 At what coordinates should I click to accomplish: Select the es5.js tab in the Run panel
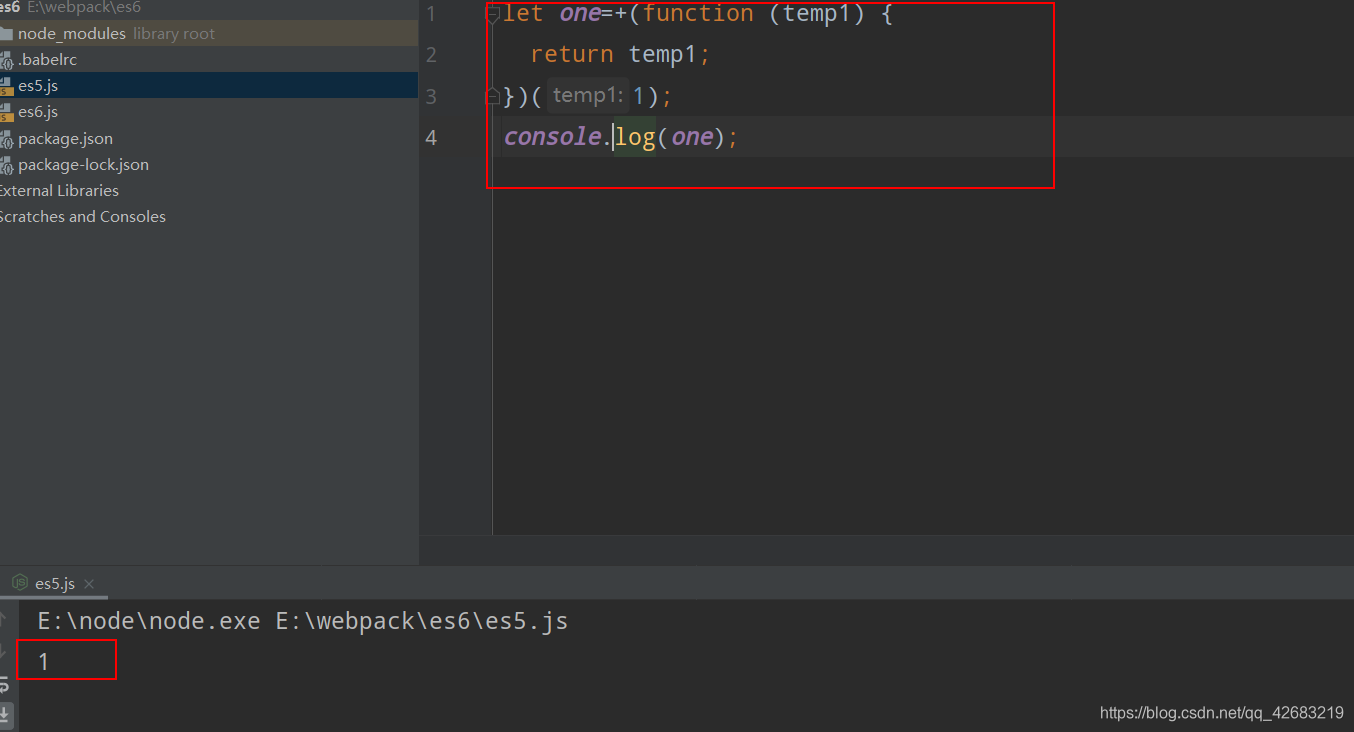(54, 583)
